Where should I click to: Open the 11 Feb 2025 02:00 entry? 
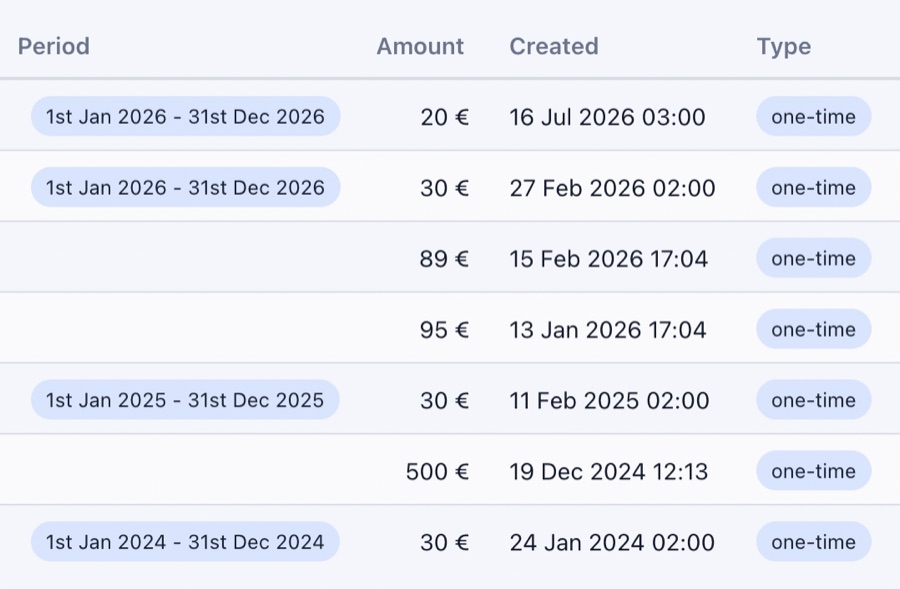(x=609, y=400)
